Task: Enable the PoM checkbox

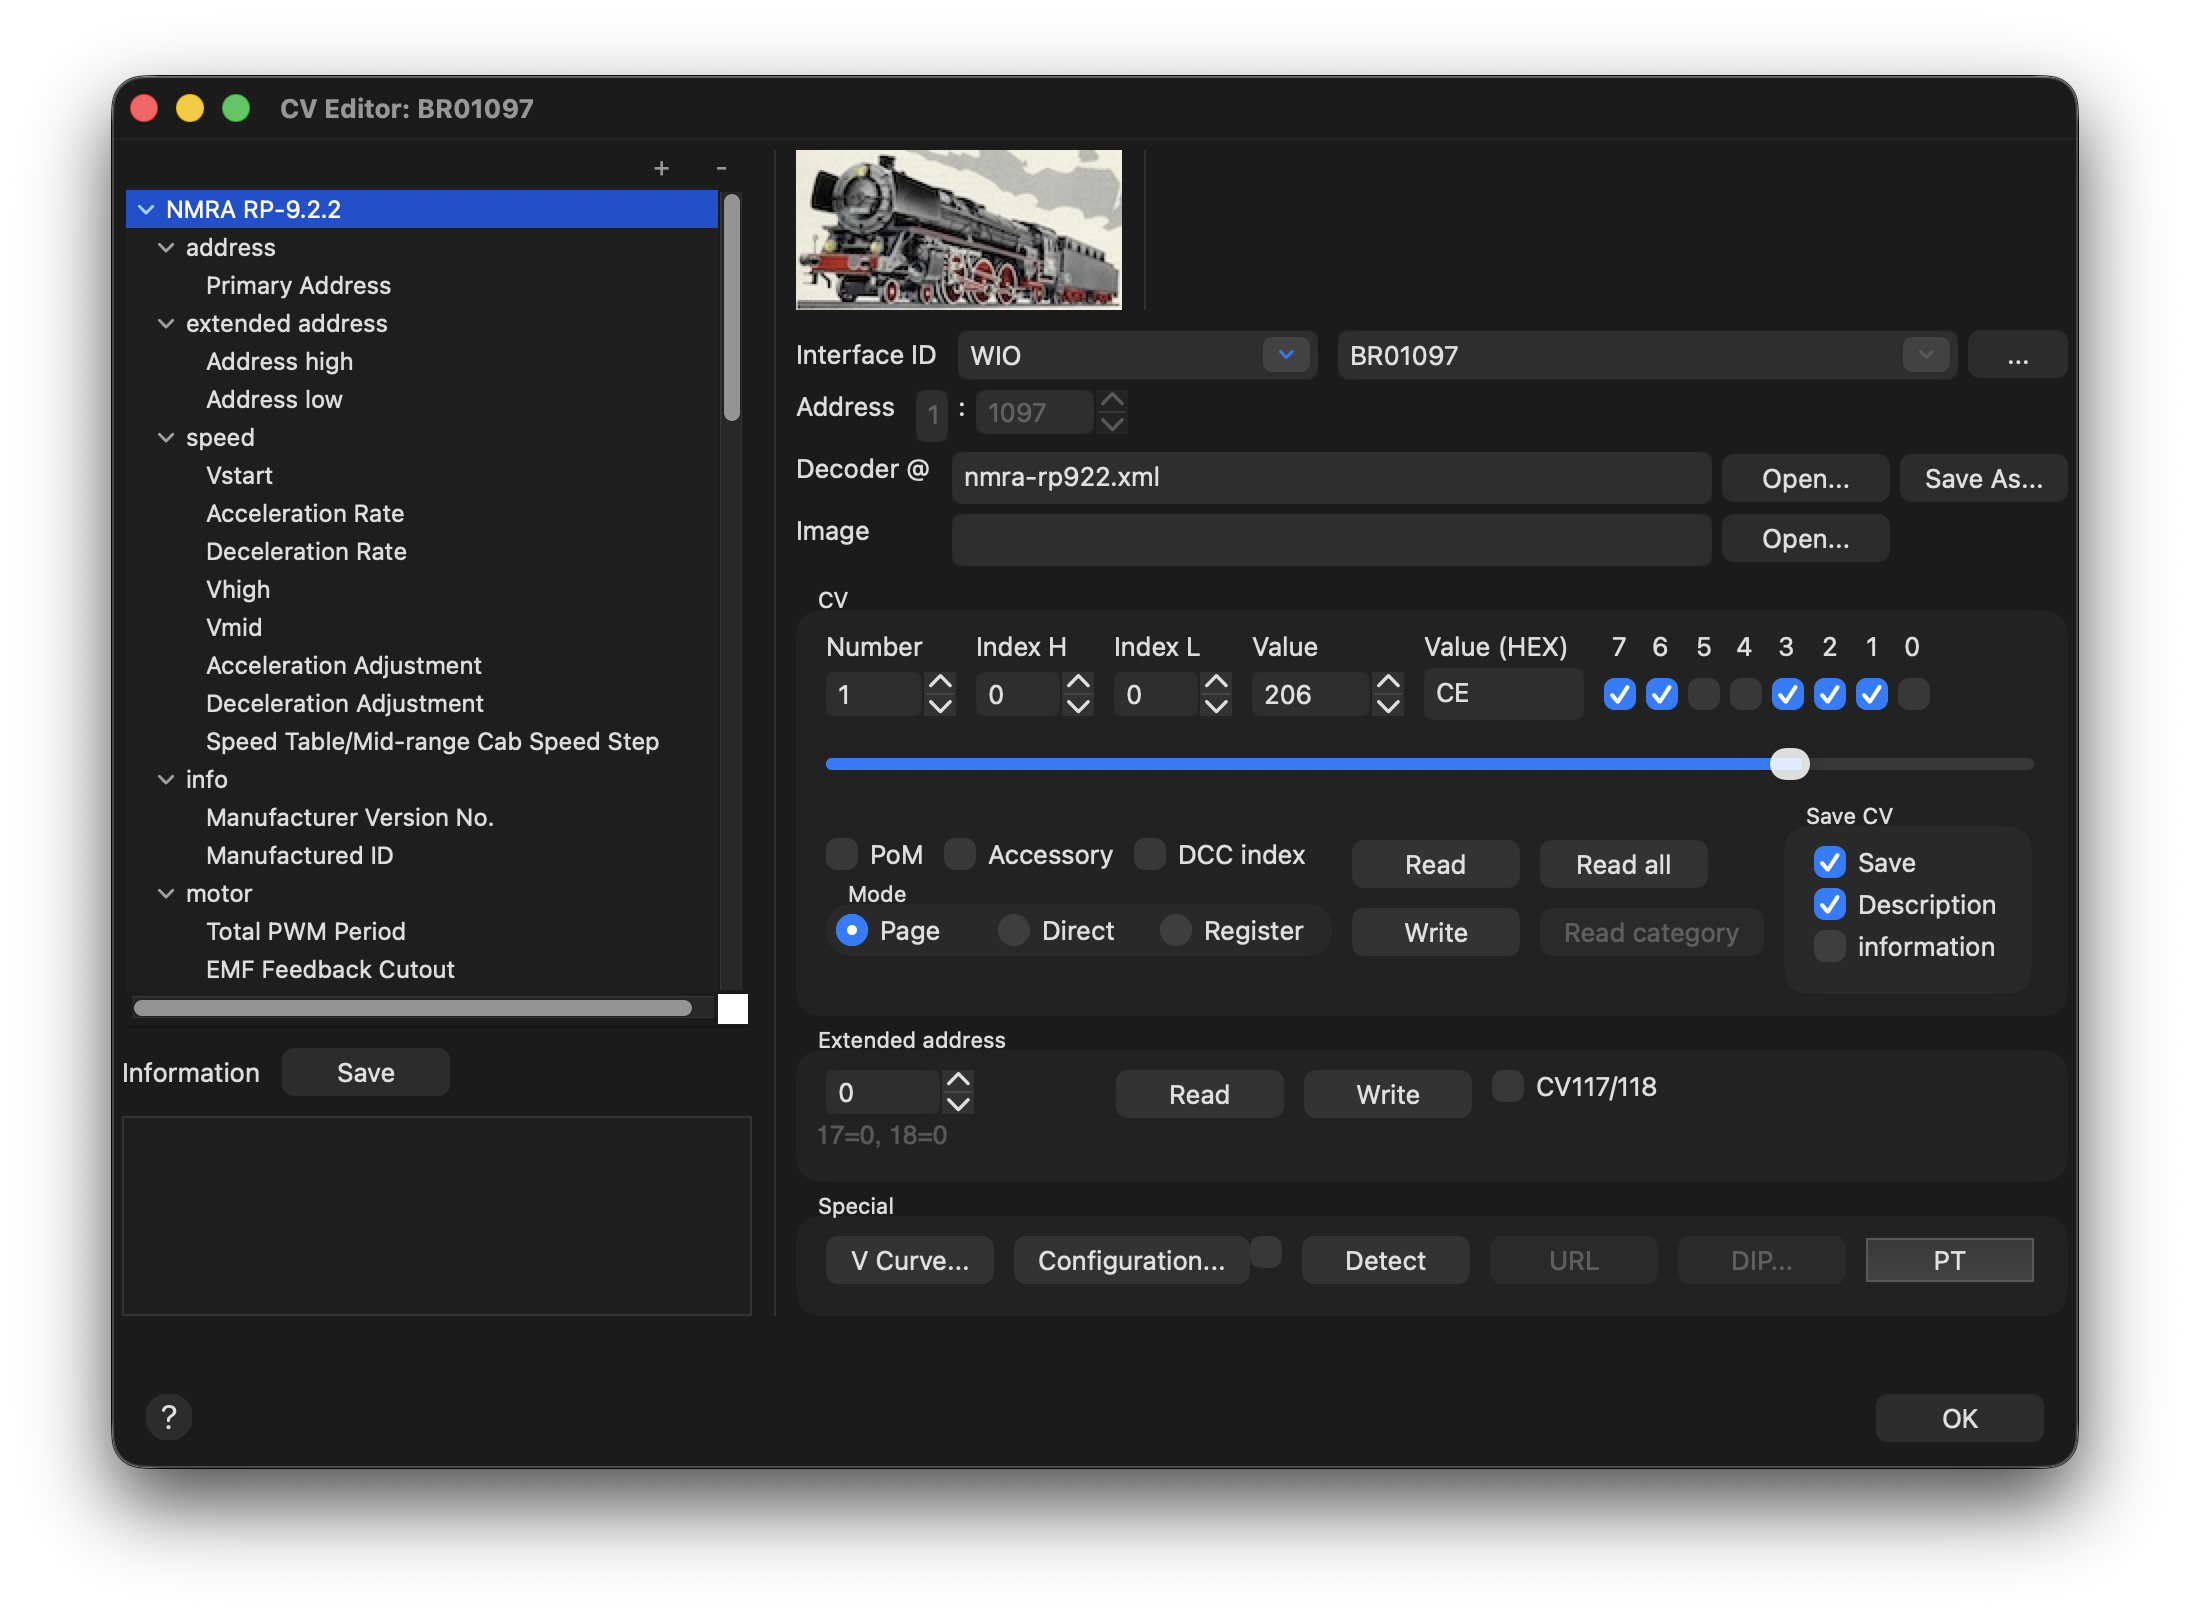Action: tap(842, 855)
